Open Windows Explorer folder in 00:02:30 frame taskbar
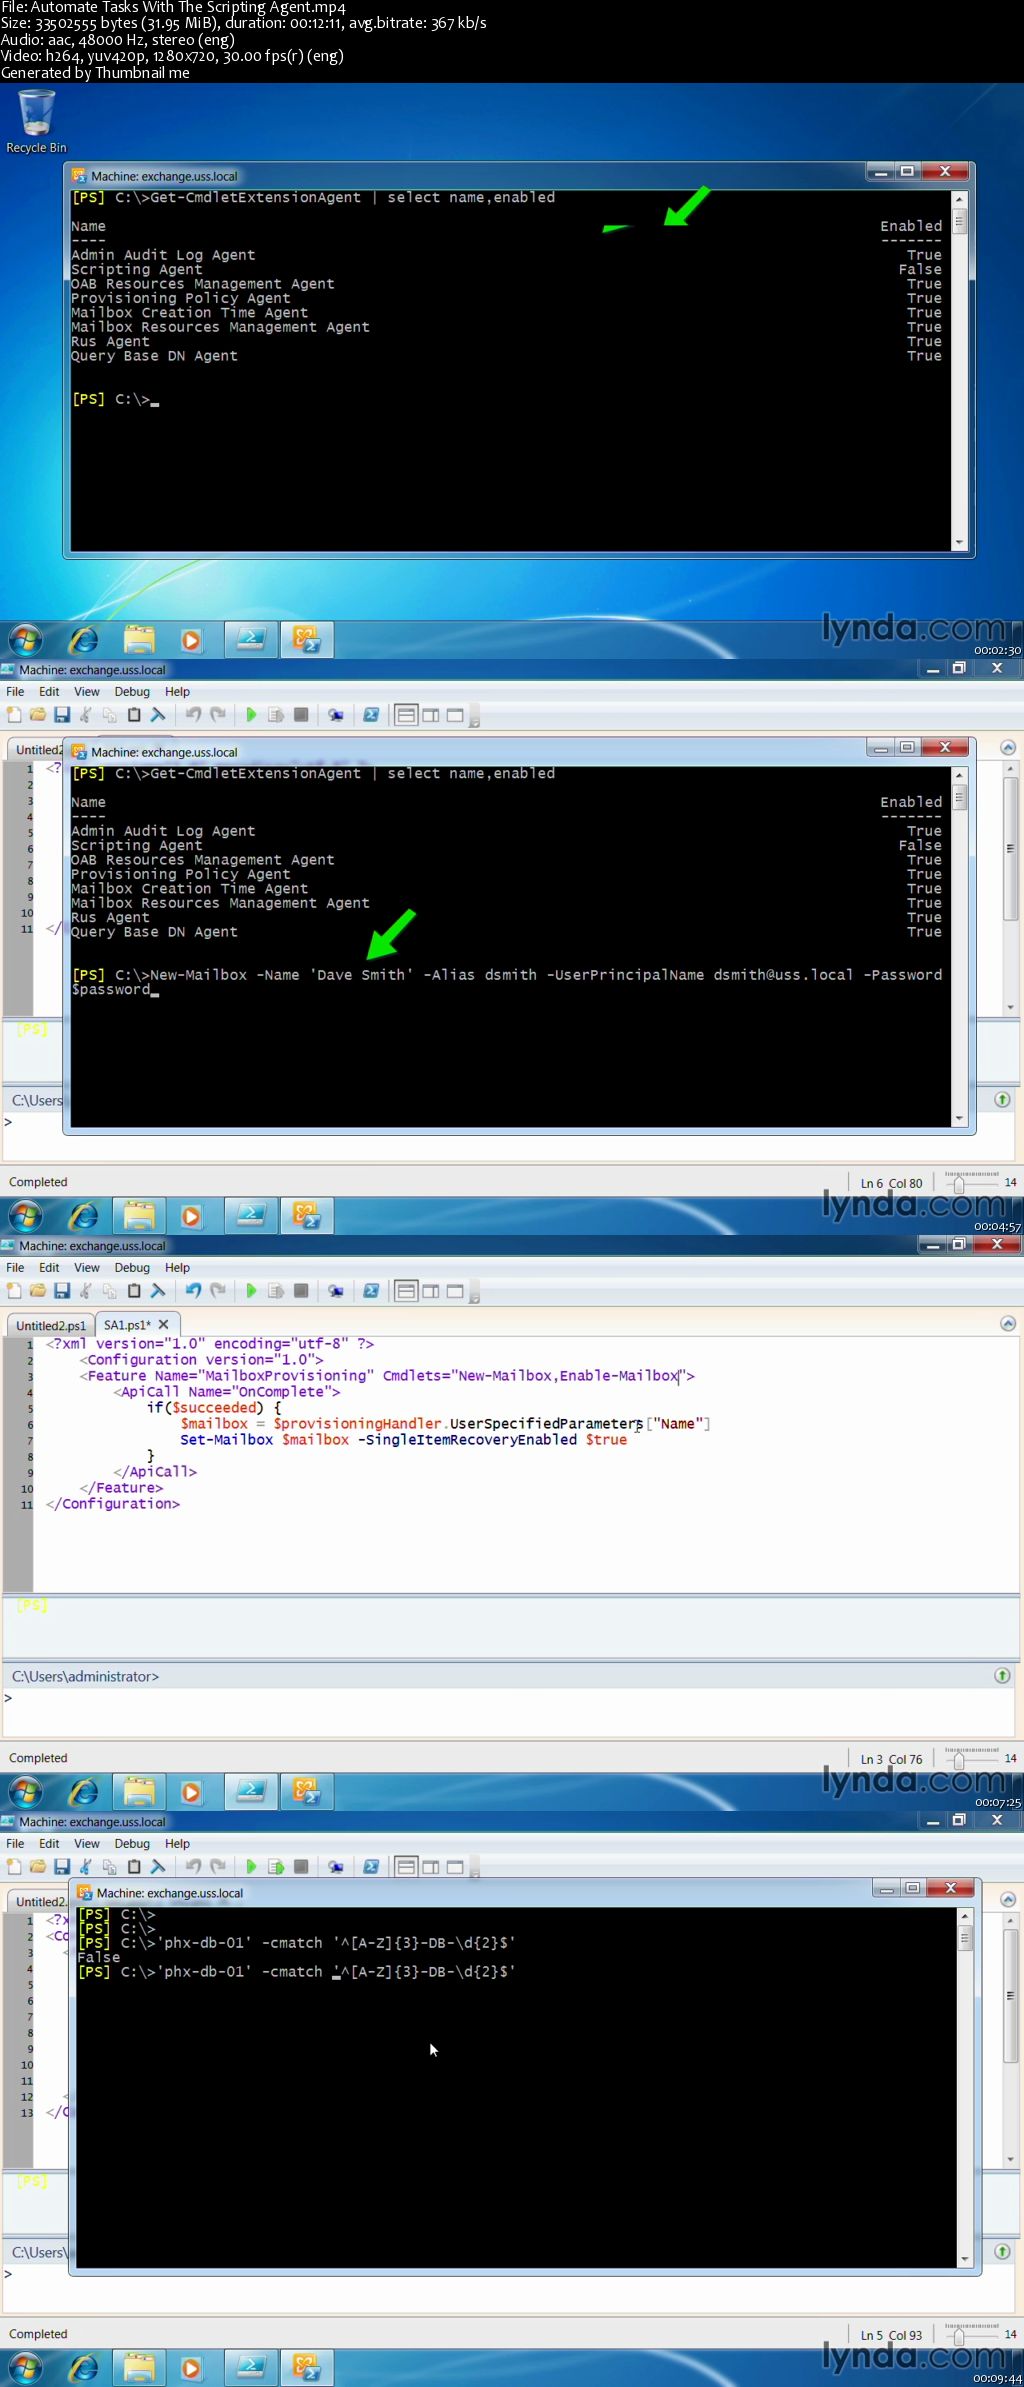Viewport: 1024px width, 2387px height. (x=139, y=639)
